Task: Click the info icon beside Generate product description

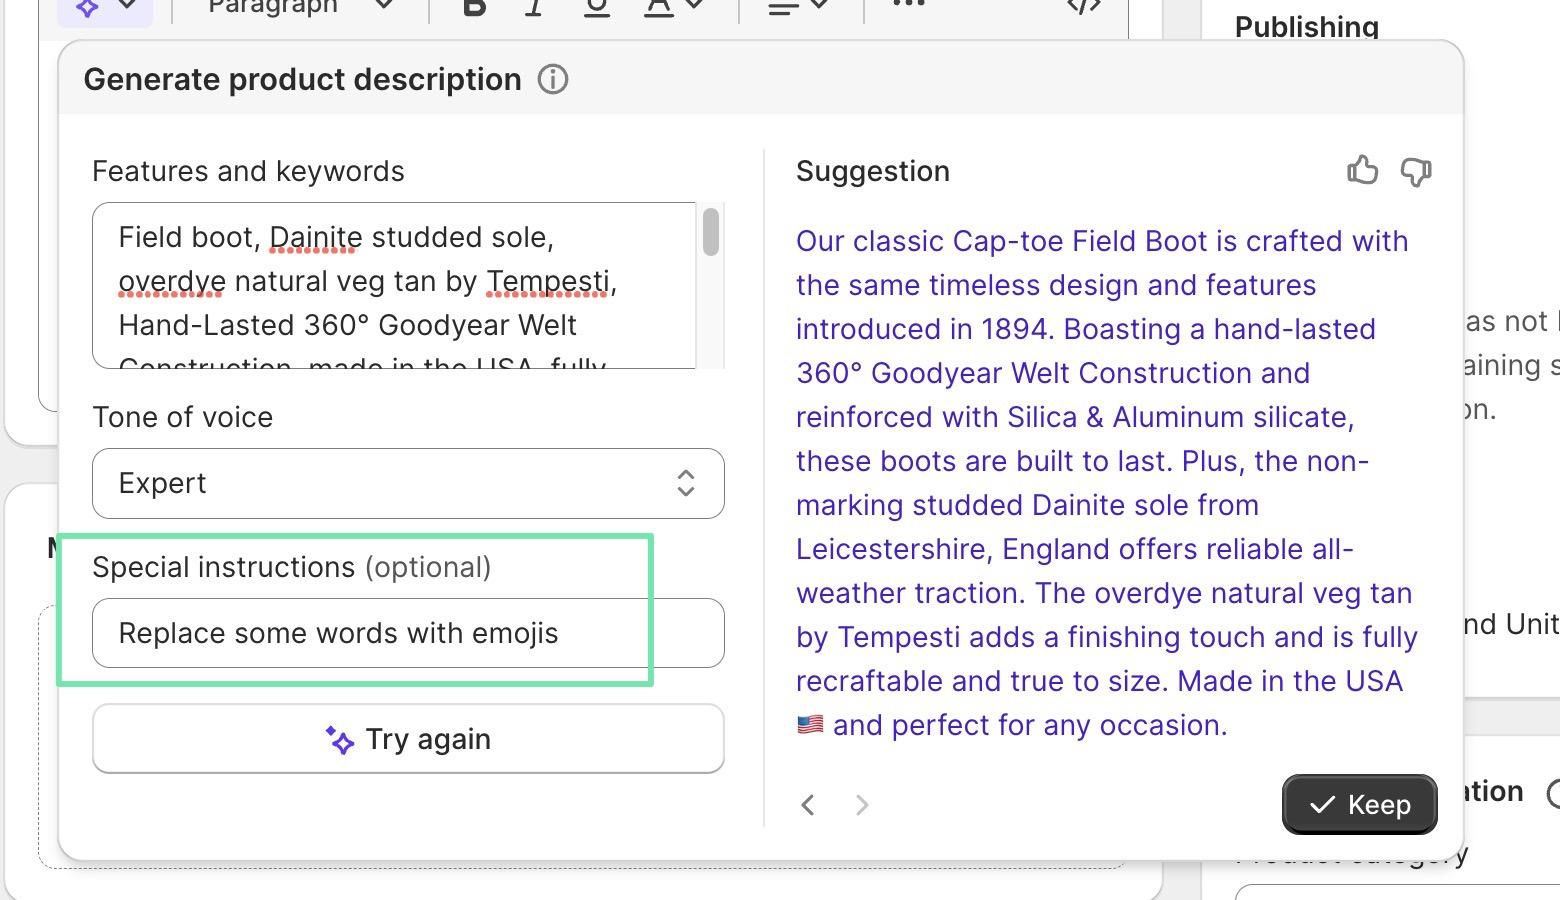Action: click(x=553, y=80)
